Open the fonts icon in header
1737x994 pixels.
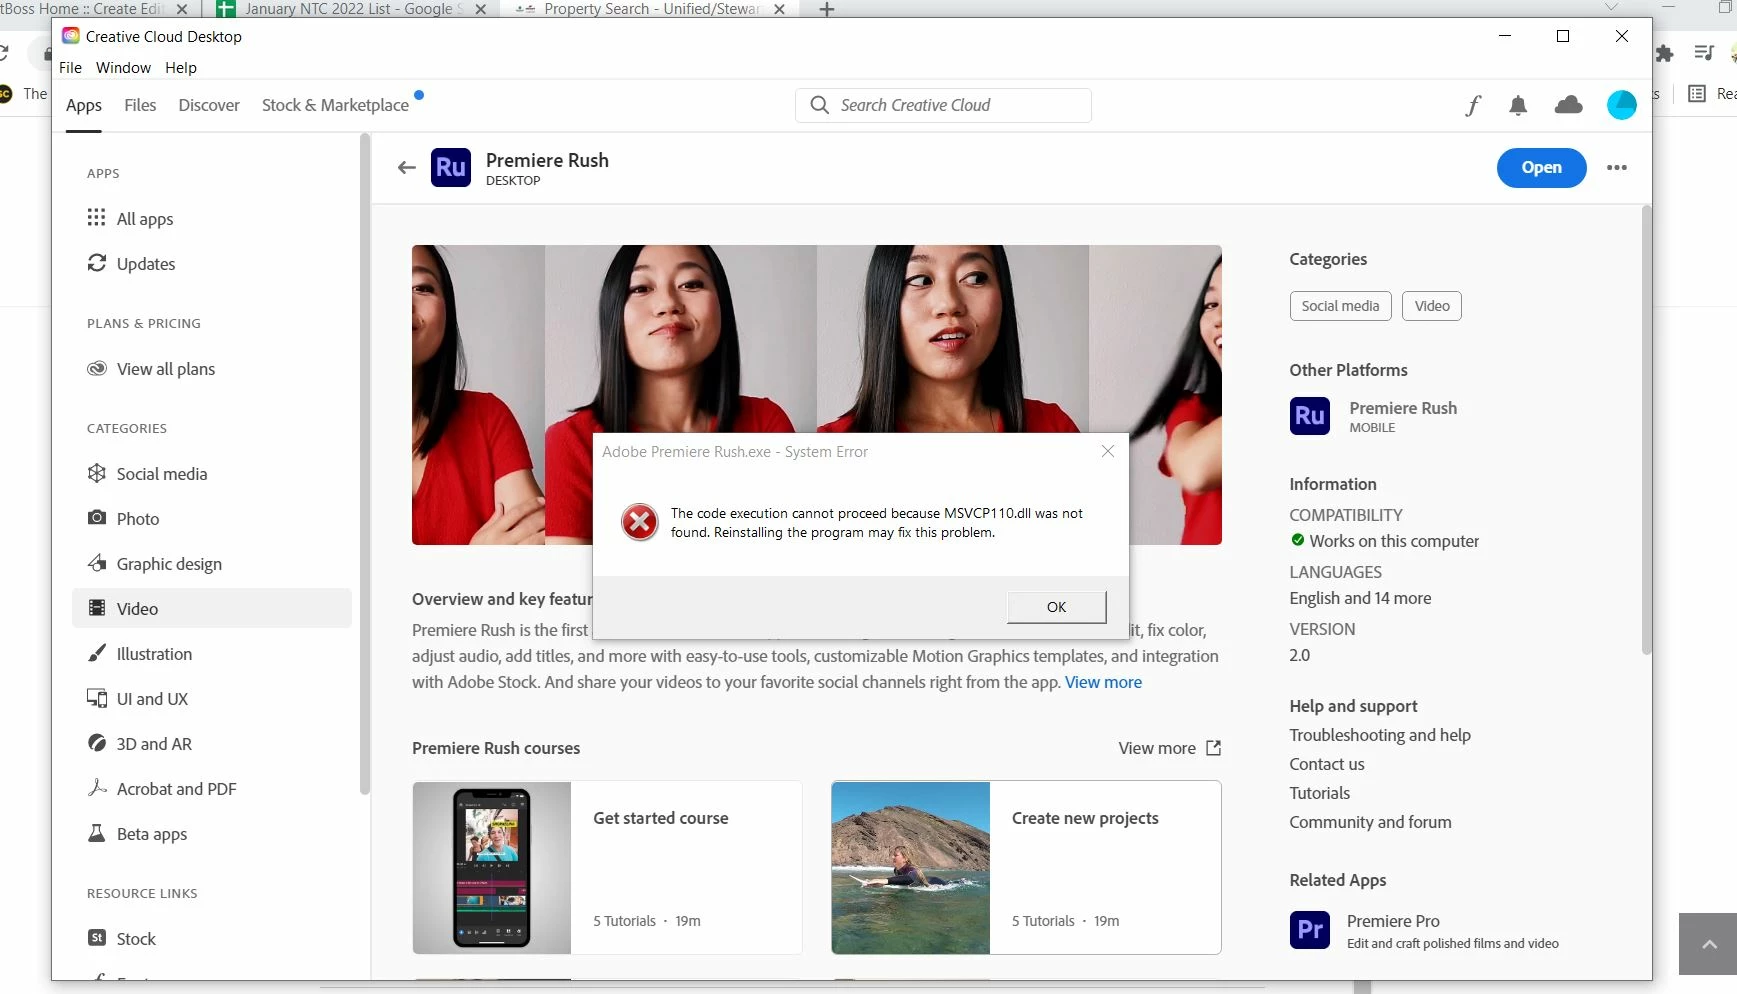(x=1473, y=105)
